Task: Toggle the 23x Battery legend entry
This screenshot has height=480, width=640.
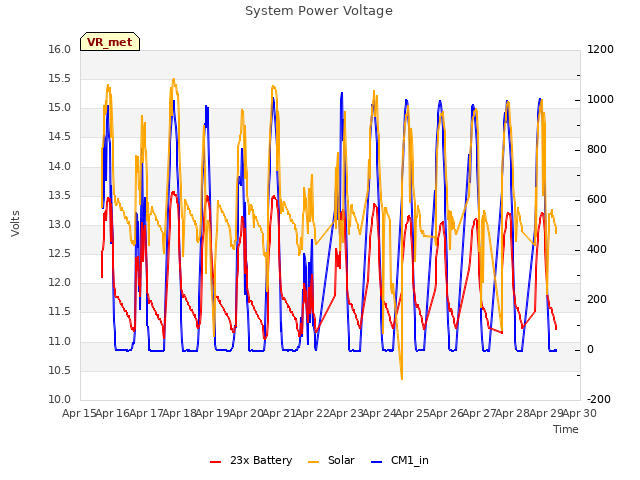Action: click(251, 460)
